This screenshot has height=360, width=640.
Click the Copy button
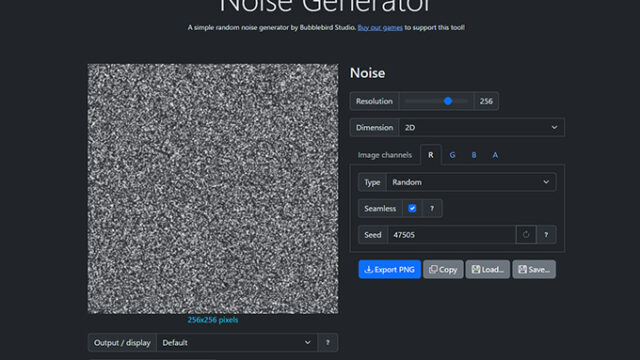click(443, 269)
